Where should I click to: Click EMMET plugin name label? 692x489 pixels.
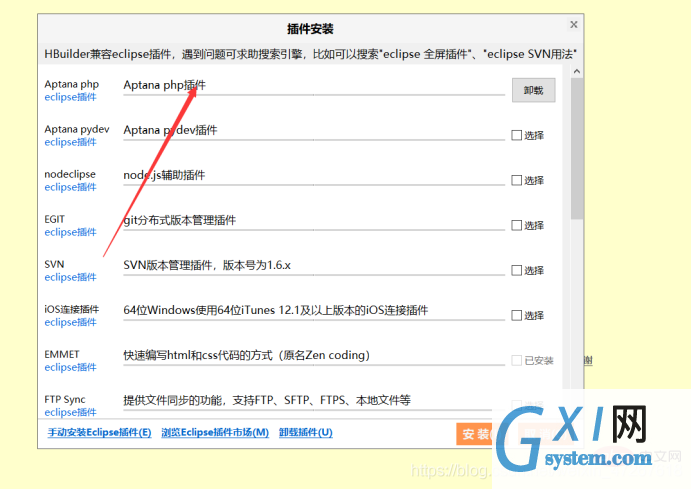[x=62, y=354]
